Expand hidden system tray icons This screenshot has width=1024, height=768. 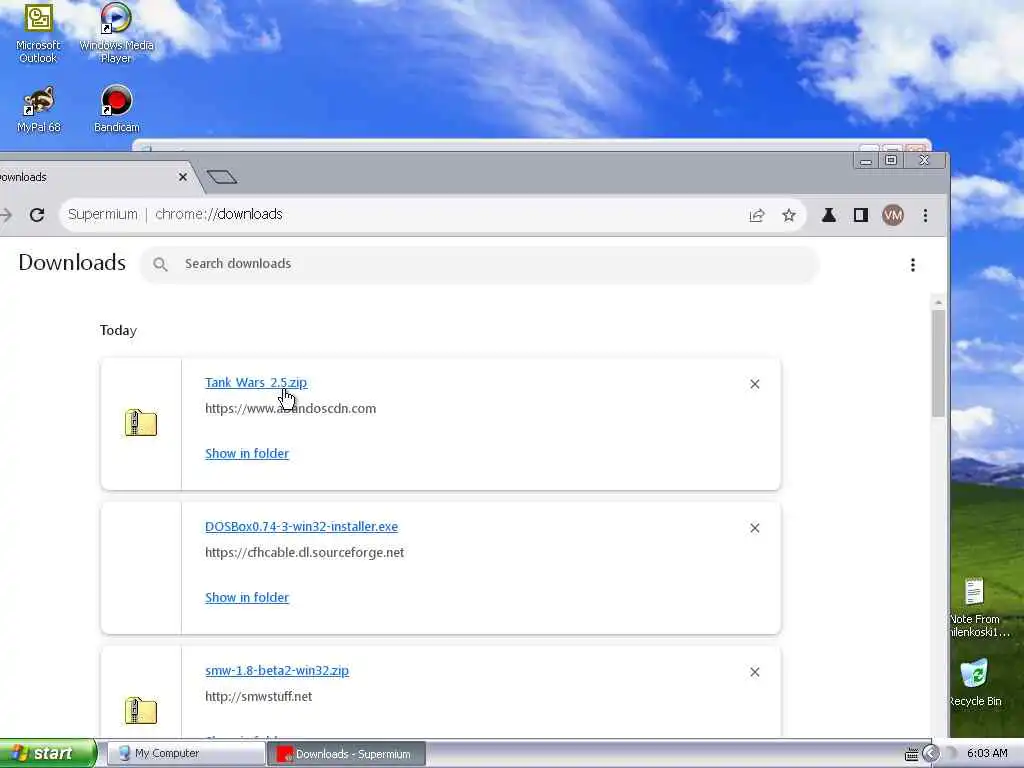pos(931,754)
